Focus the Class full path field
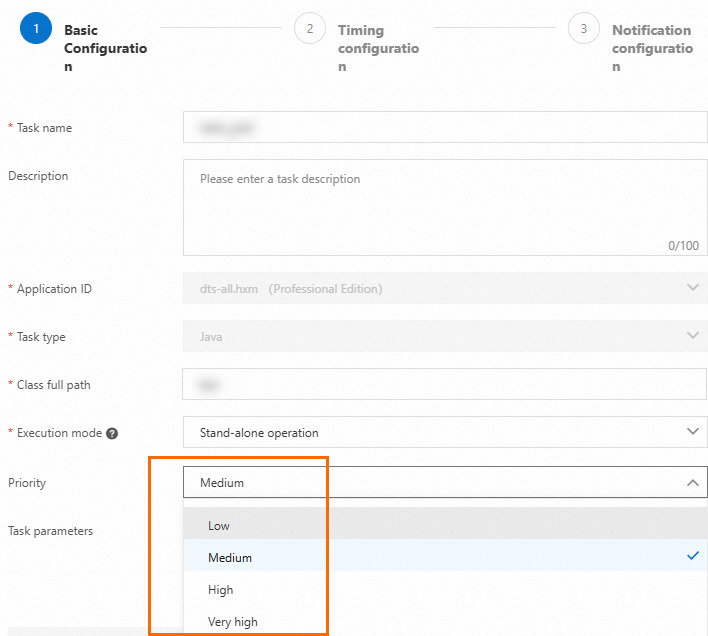Image resolution: width=708 pixels, height=636 pixels. [x=445, y=384]
